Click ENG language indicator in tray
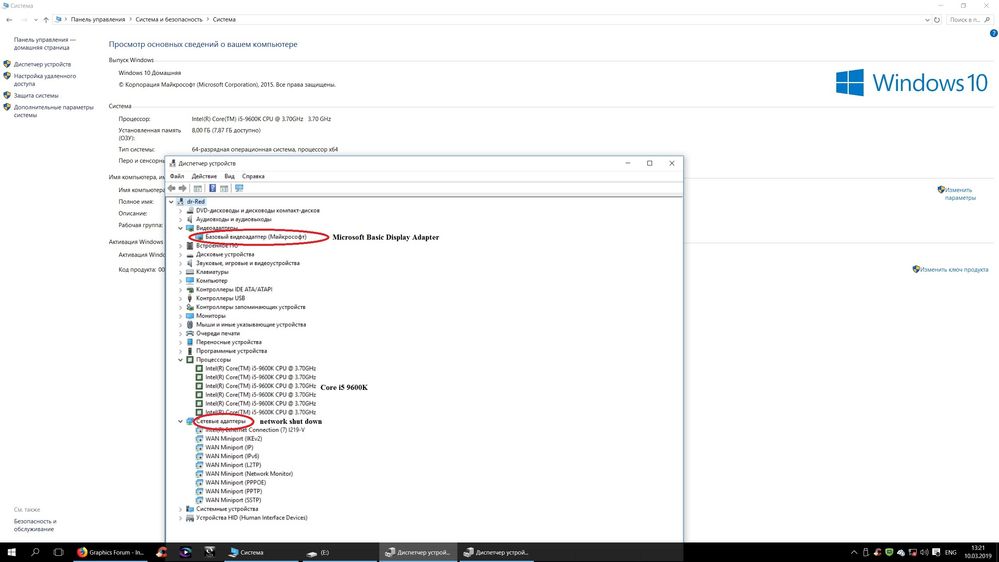 951,552
